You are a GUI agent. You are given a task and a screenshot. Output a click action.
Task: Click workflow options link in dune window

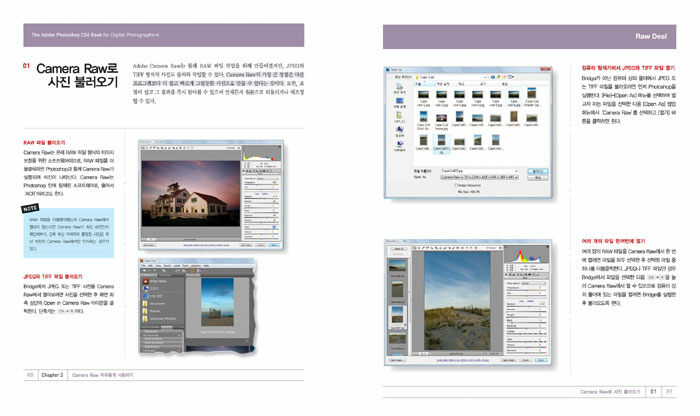(462, 361)
